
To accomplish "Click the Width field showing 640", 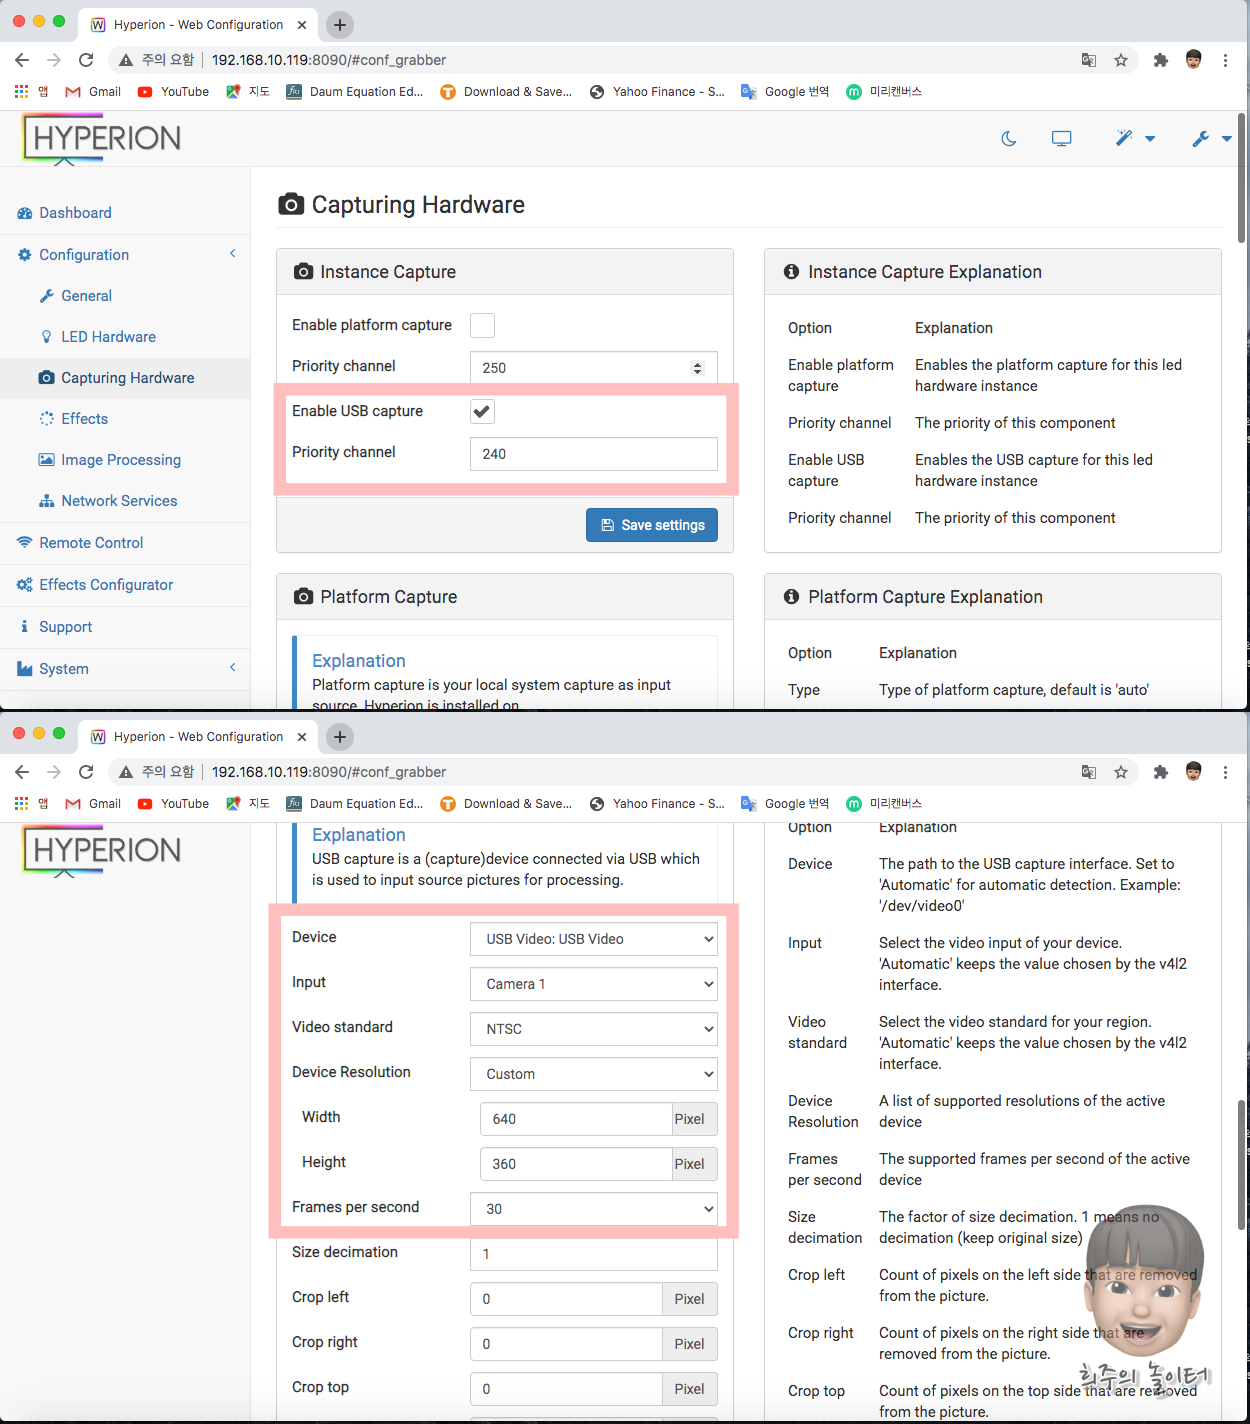I will tap(576, 1119).
